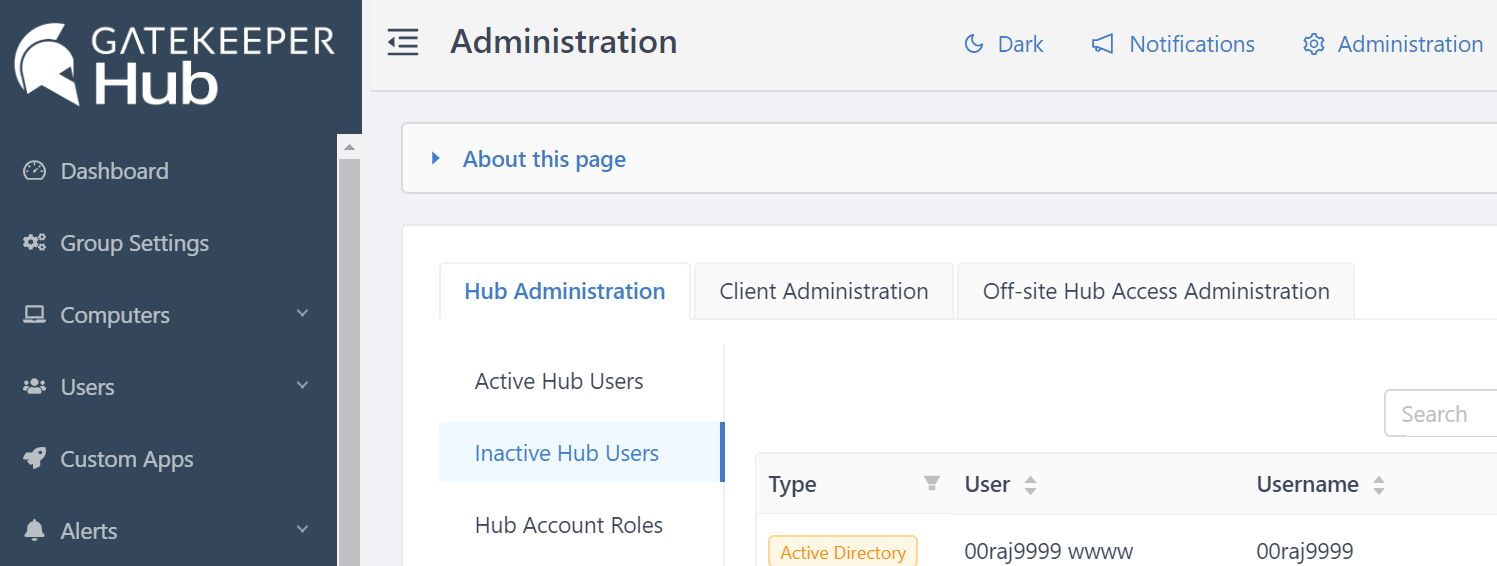Viewport: 1497px width, 566px height.
Task: Toggle Dark mode
Action: (x=1003, y=44)
